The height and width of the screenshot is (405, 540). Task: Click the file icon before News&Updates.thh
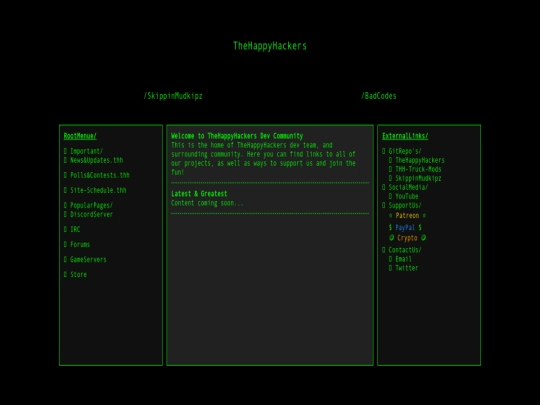pyautogui.click(x=65, y=160)
